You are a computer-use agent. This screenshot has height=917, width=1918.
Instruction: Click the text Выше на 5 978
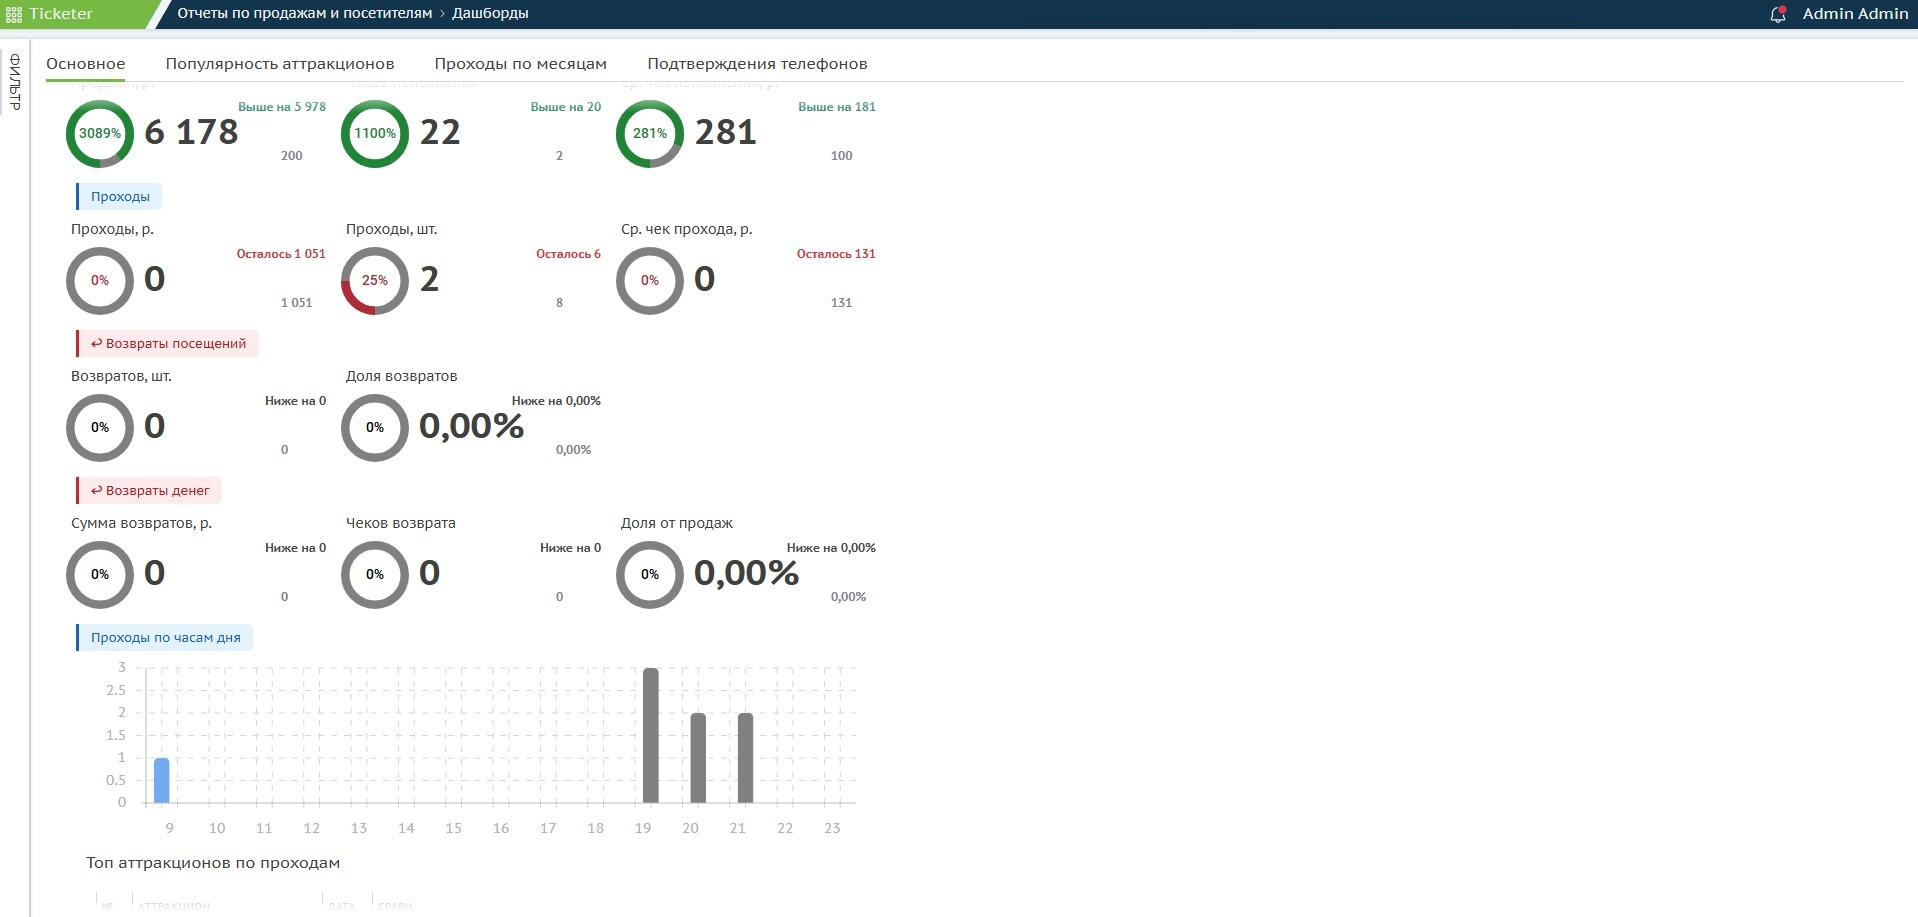click(x=282, y=107)
